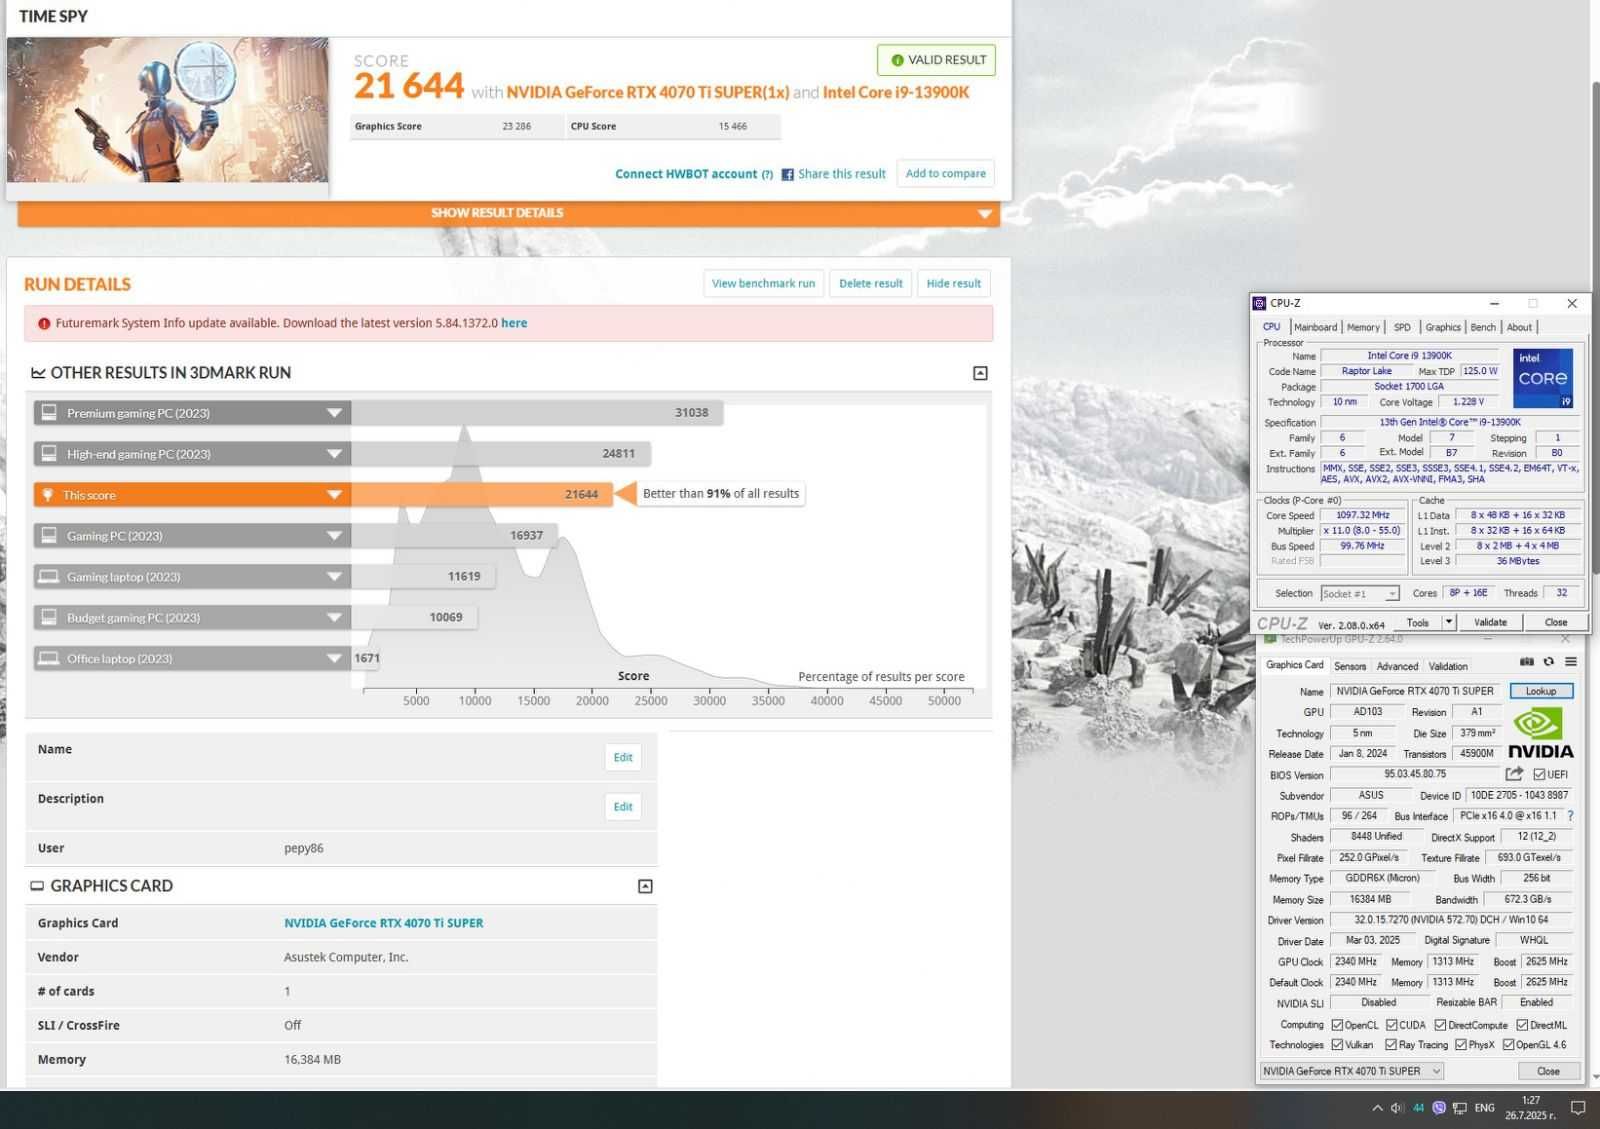Toggle the OpenGL 4.6 checkbox in GPU-Z
This screenshot has height=1129, width=1600.
pyautogui.click(x=1508, y=1045)
